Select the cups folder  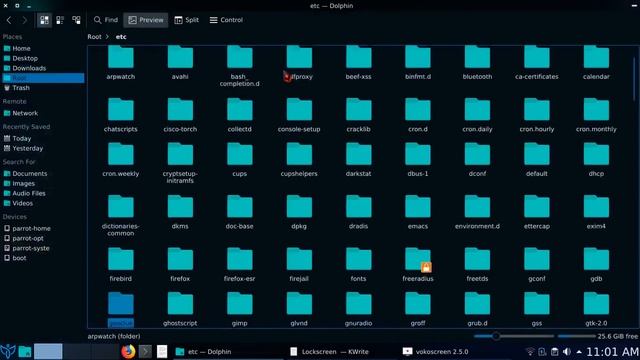click(x=240, y=160)
